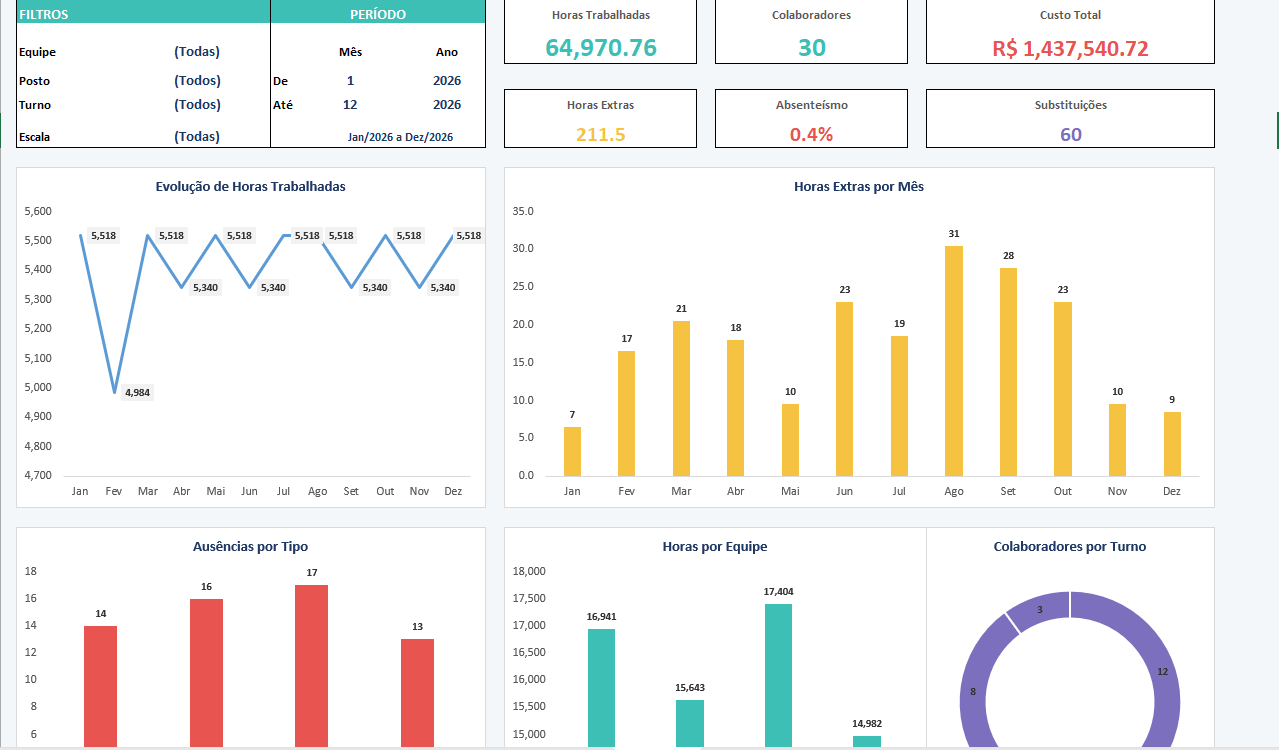1279x750 pixels.
Task: Click the Mar bar in Horas Extras chart
Action: [681, 398]
